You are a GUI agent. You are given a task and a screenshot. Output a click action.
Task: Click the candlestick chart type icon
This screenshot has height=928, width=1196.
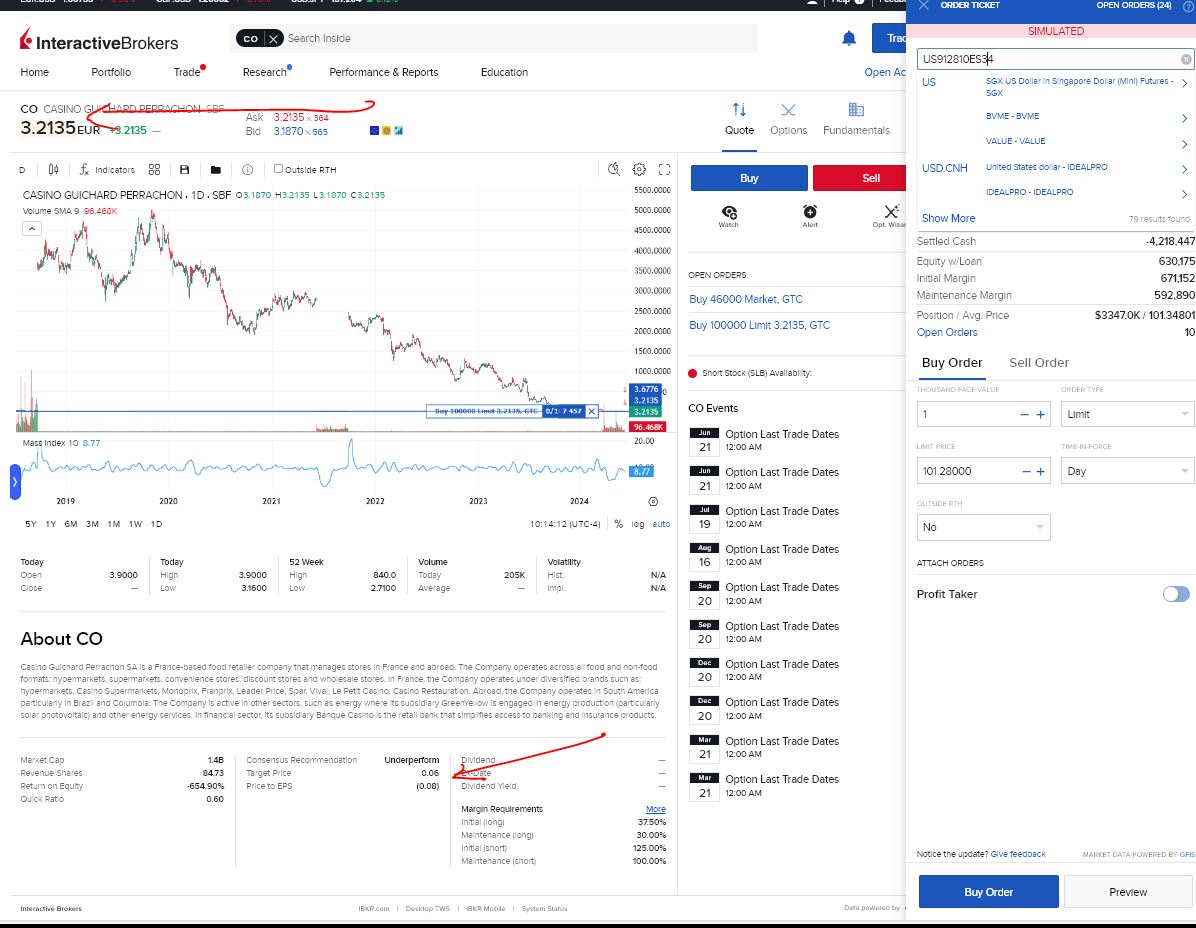coord(53,169)
